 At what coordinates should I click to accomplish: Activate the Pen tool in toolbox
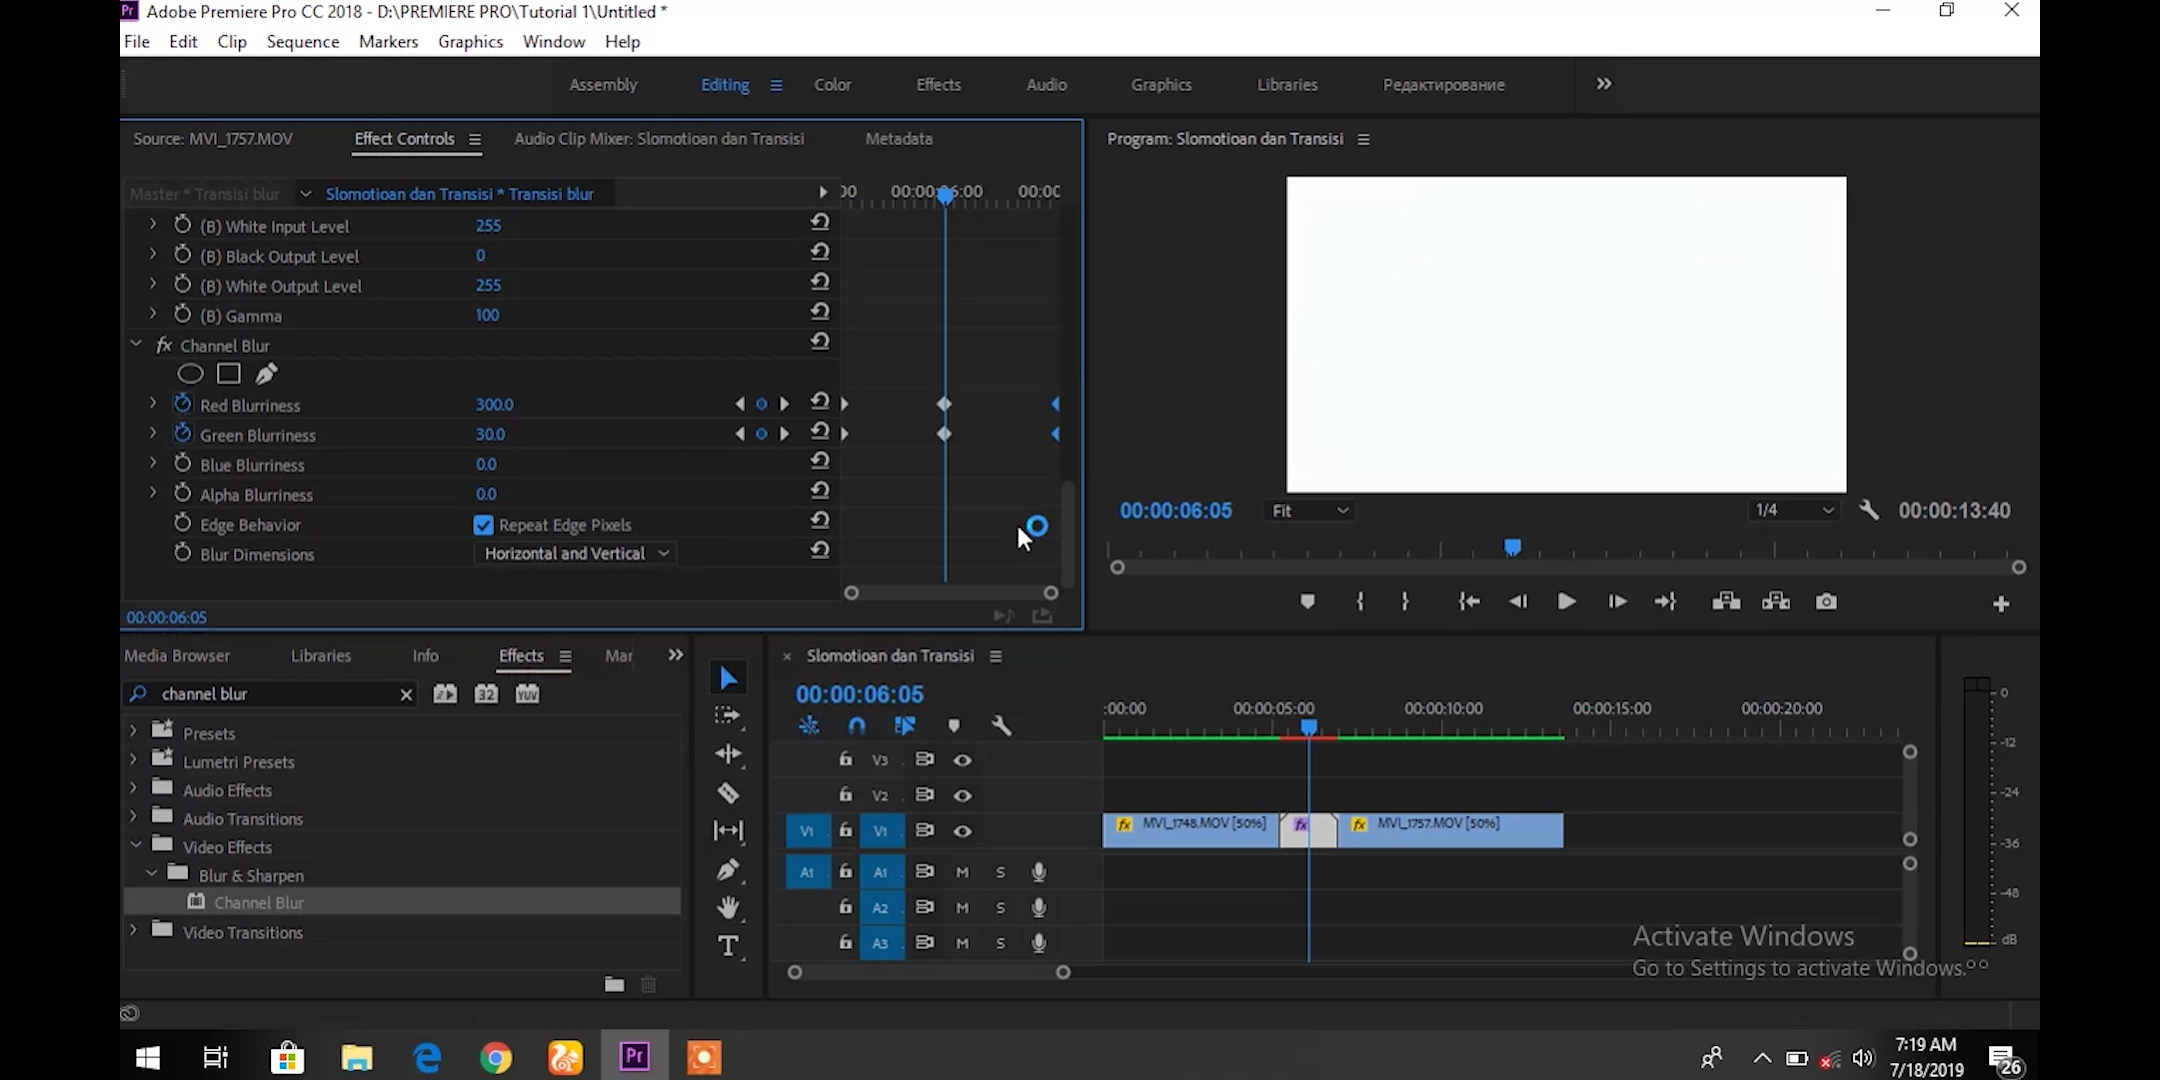(728, 870)
